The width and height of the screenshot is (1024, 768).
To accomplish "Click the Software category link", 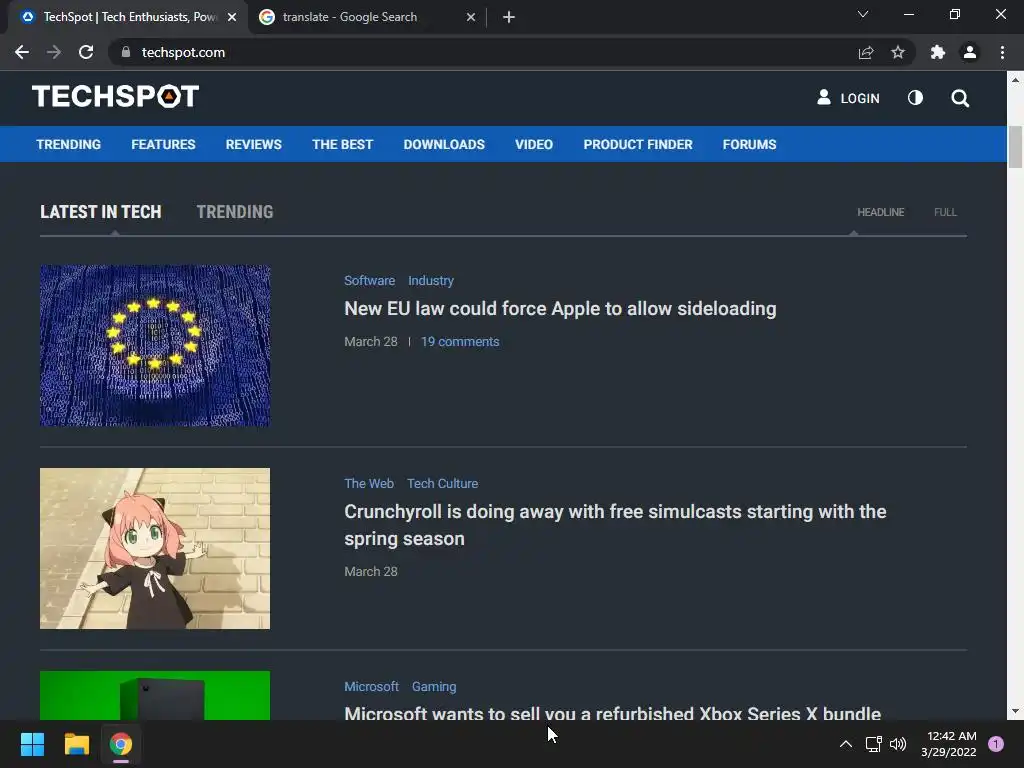I will pyautogui.click(x=370, y=280).
